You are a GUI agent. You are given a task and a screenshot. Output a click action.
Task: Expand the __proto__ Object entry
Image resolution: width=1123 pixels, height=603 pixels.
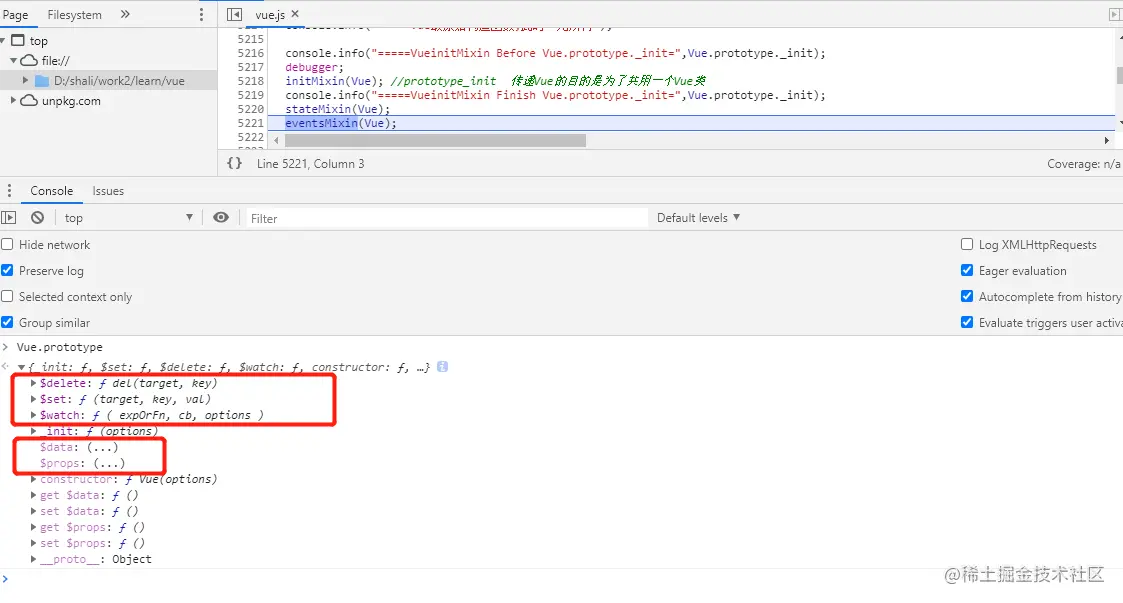(x=34, y=559)
